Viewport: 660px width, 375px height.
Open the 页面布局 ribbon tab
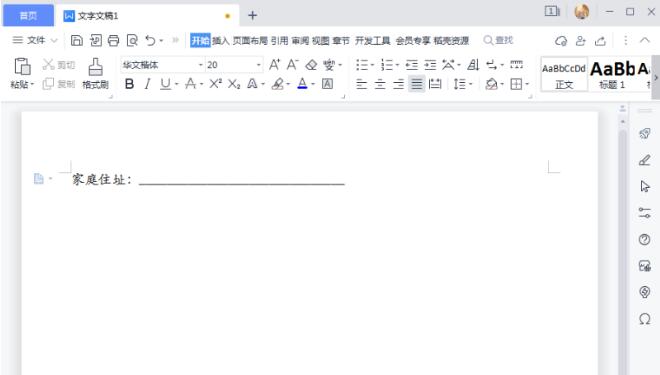click(250, 40)
